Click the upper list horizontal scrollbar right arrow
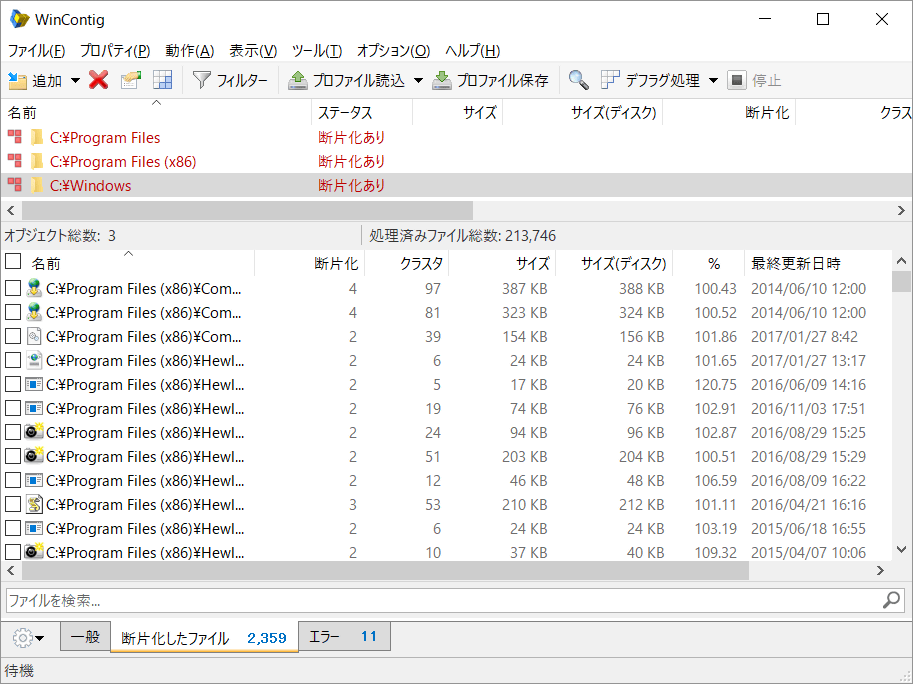 pyautogui.click(x=901, y=210)
